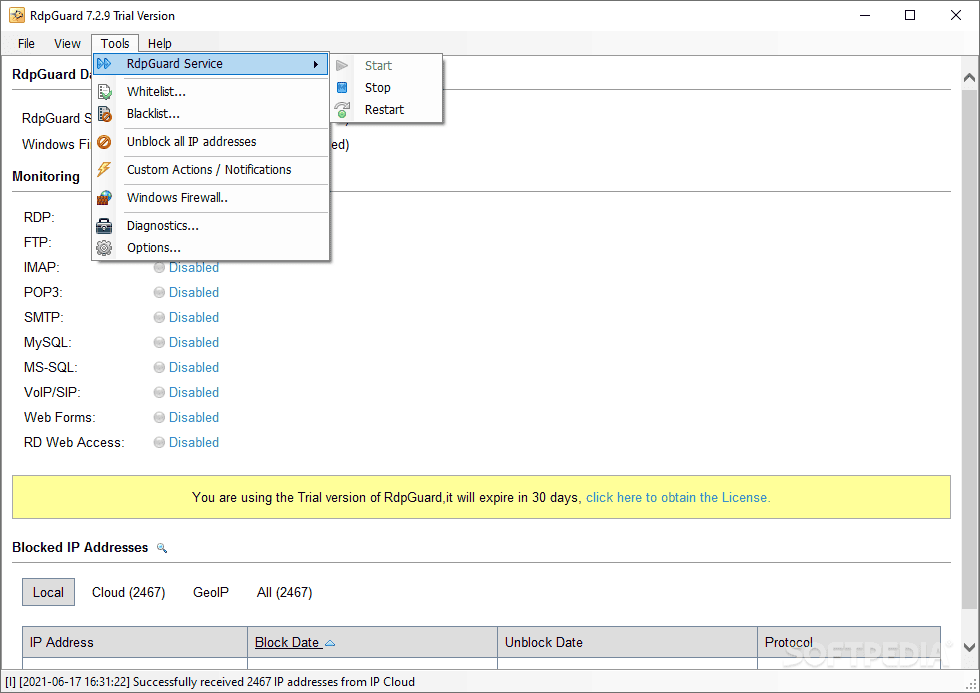
Task: Click the status indicator beside MySQL
Action: (x=159, y=342)
